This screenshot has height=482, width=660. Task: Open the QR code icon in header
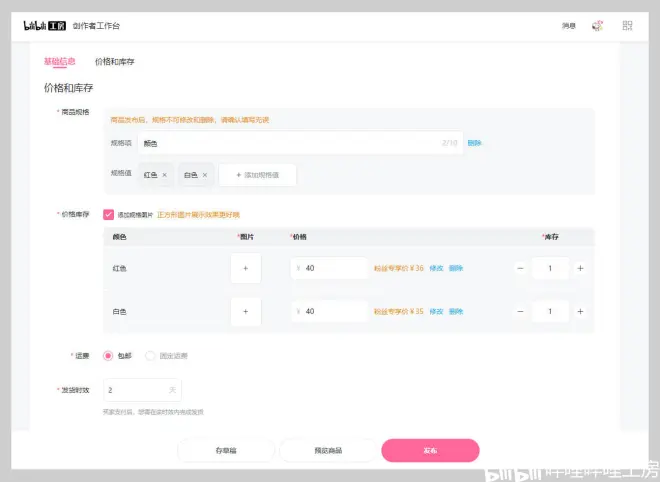click(x=627, y=26)
